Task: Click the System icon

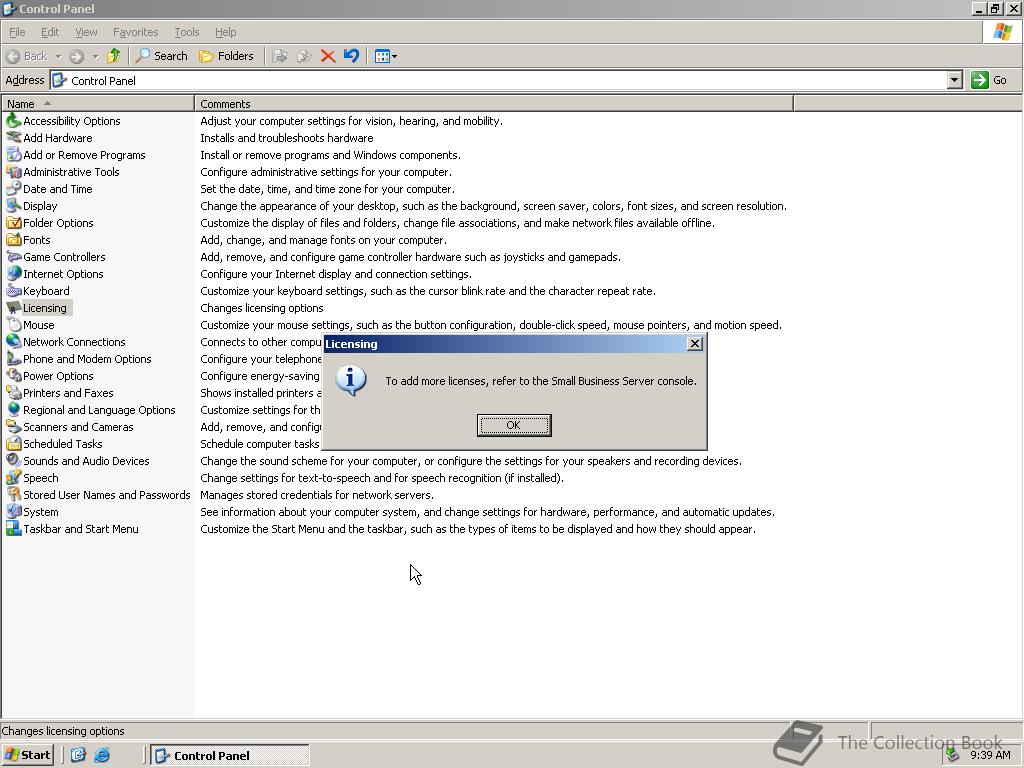Action: click(x=13, y=511)
